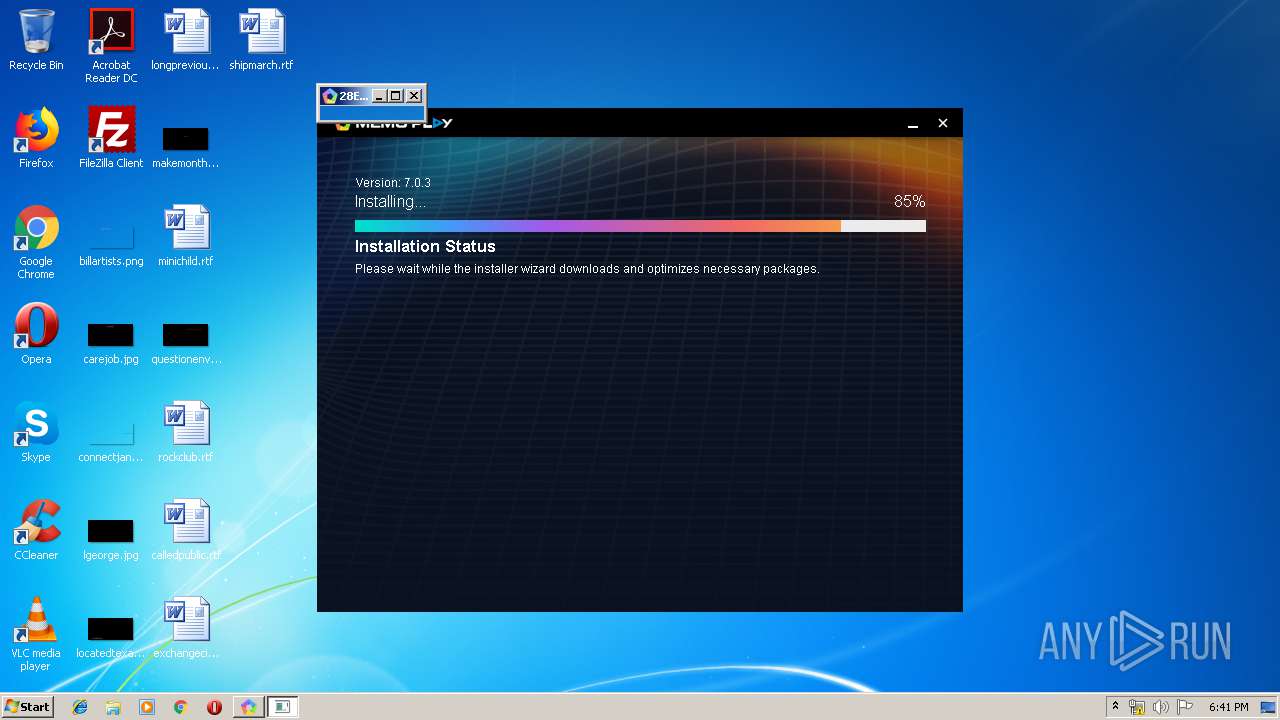
Task: Show hidden system tray icons
Action: (1115, 707)
